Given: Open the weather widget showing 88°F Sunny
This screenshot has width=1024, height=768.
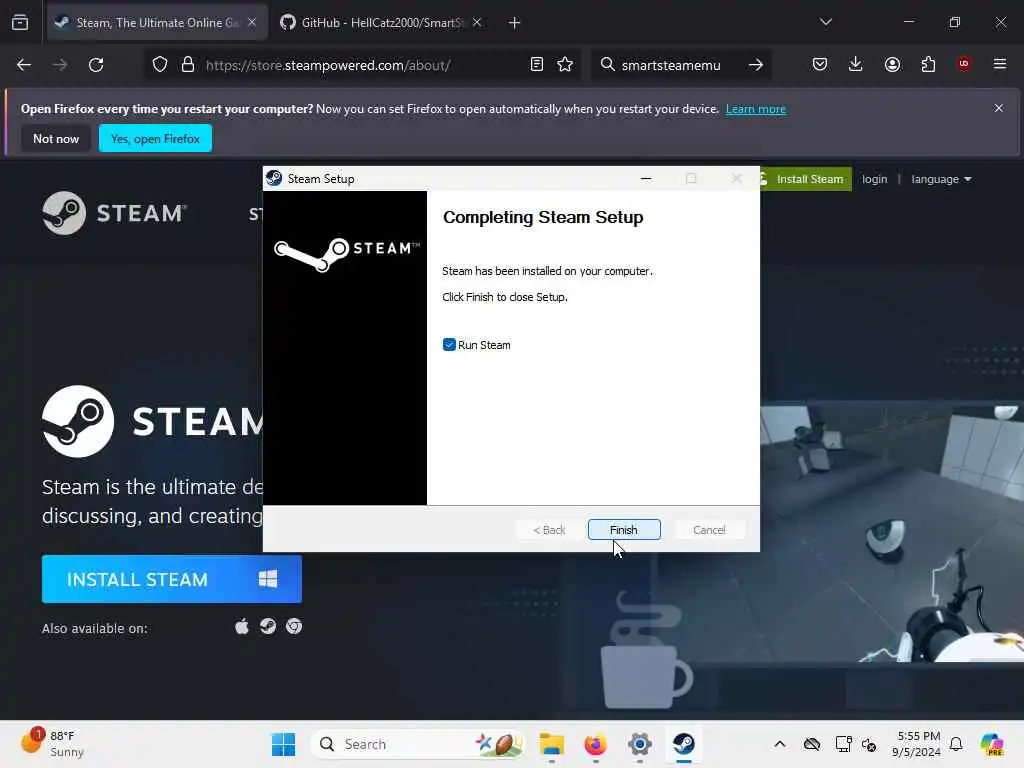Looking at the screenshot, I should (52, 744).
